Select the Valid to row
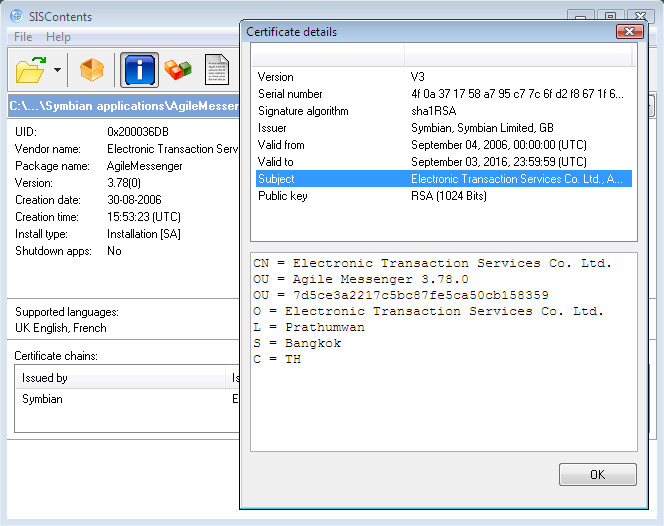The image size is (664, 526). pyautogui.click(x=444, y=162)
